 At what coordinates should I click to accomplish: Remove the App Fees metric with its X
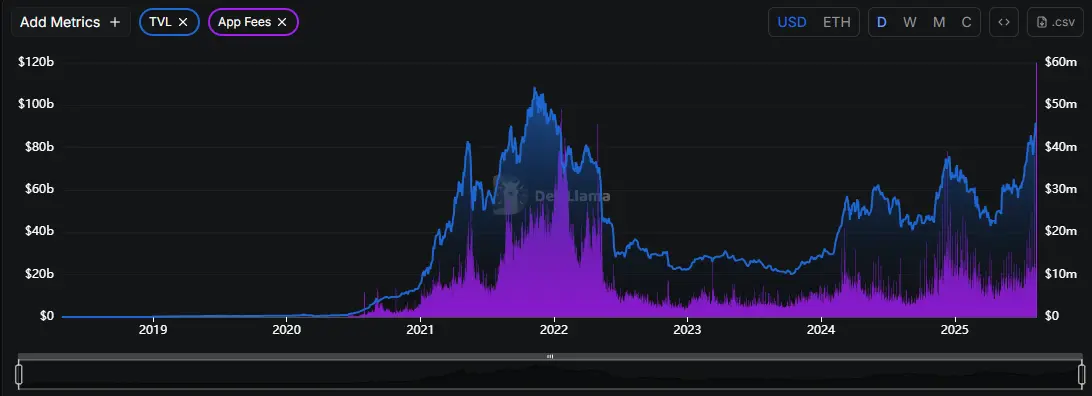(282, 22)
